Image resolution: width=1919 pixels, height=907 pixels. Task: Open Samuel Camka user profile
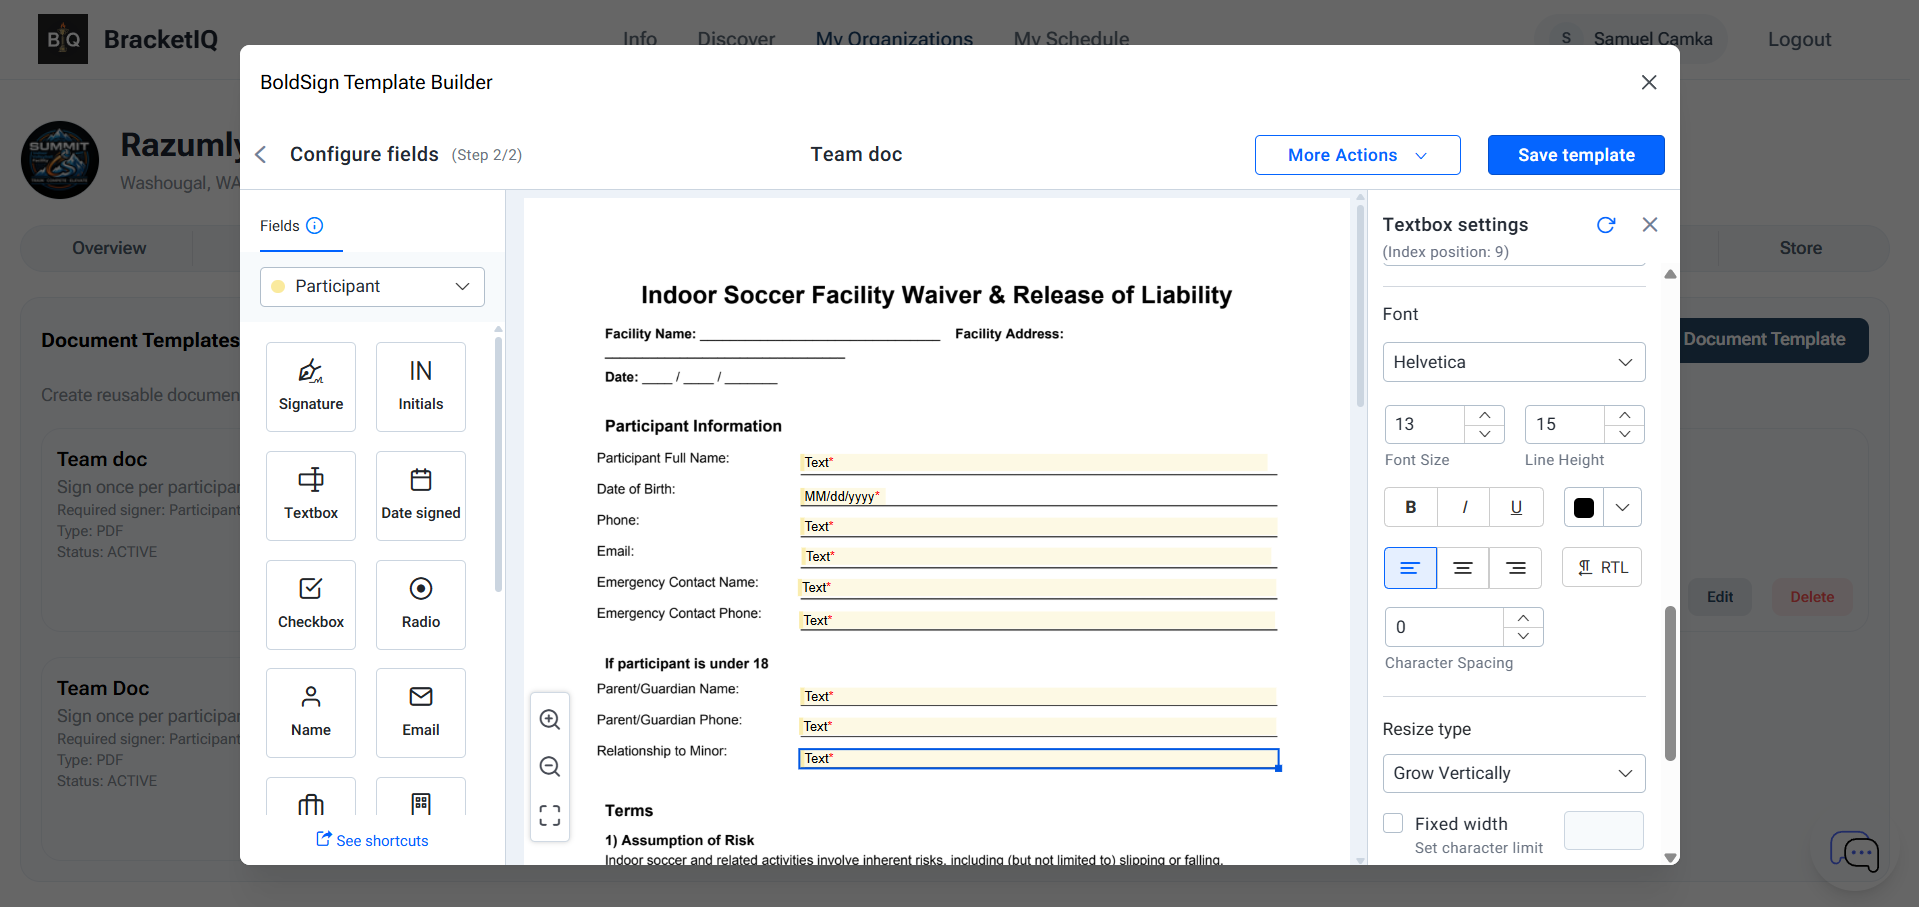[1632, 39]
